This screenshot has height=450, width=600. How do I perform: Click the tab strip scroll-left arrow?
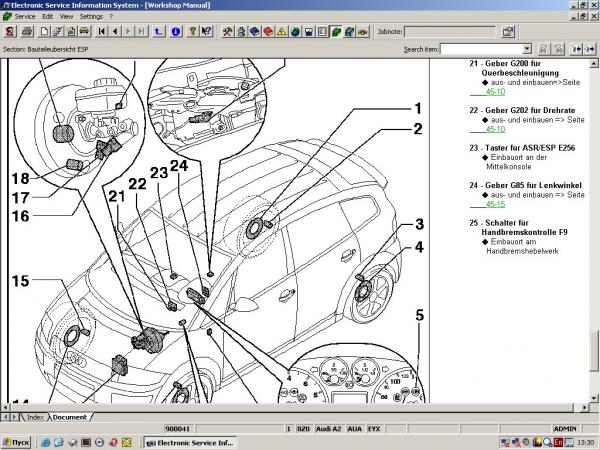pos(6,417)
